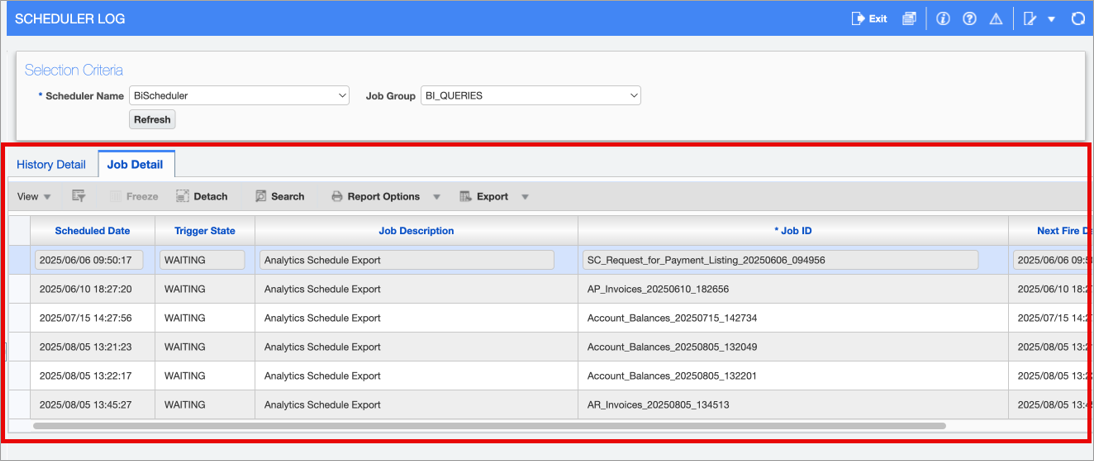Click Detach in the table toolbar
1094x461 pixels.
pyautogui.click(x=202, y=197)
